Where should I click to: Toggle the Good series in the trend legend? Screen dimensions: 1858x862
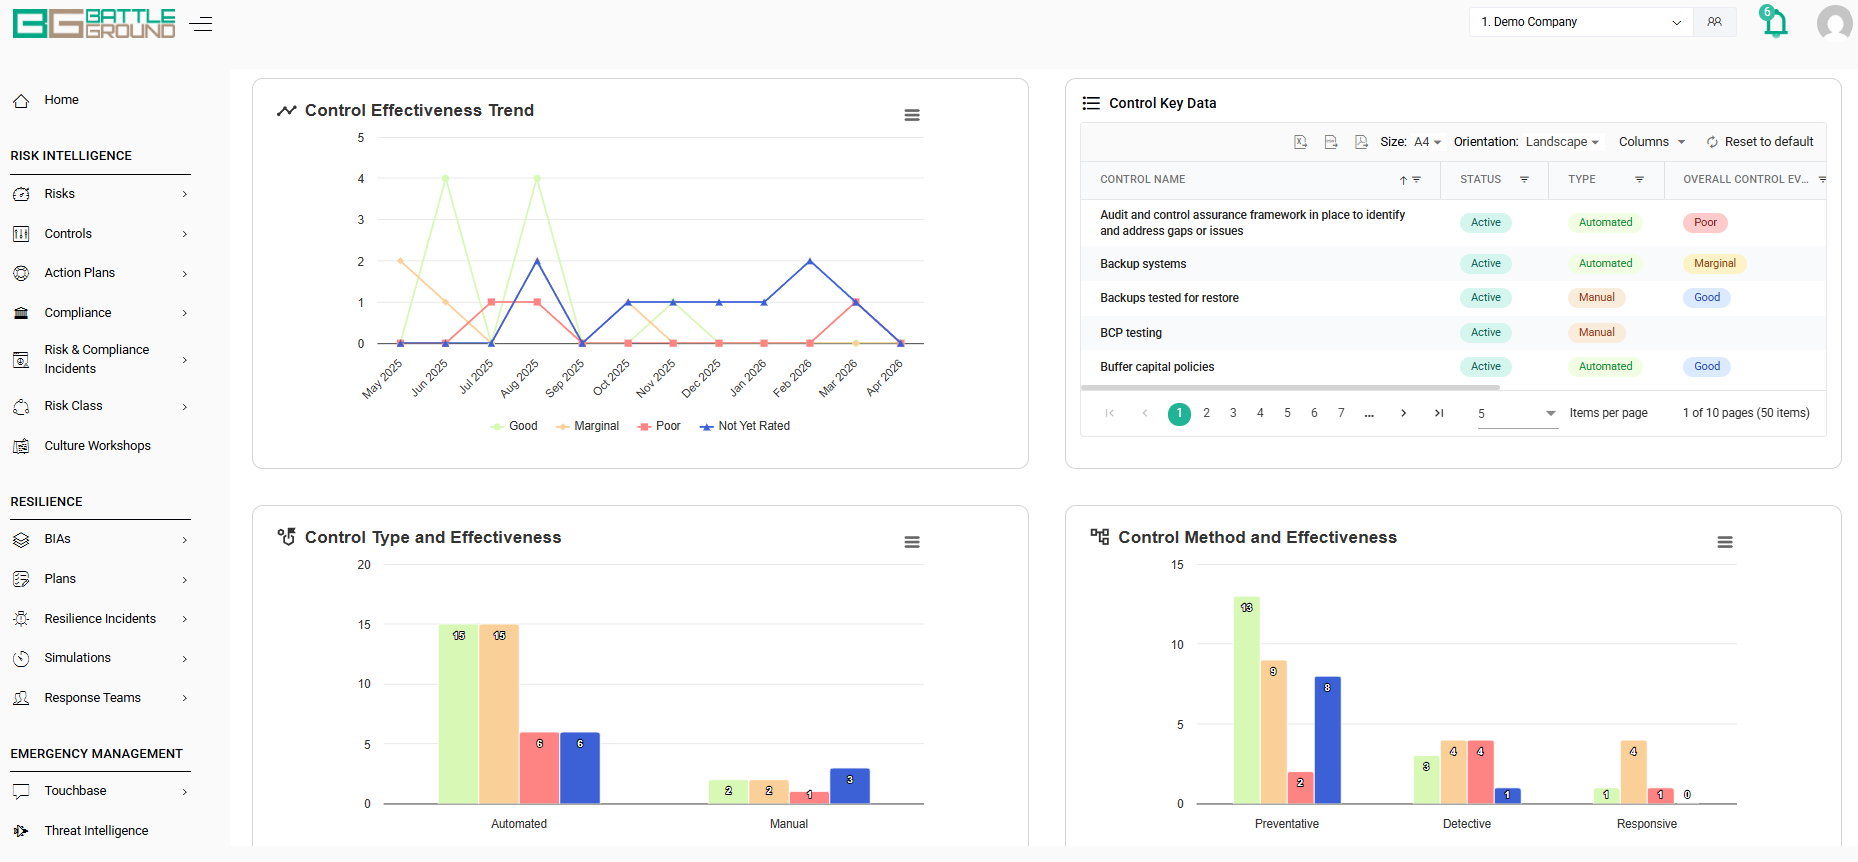coord(514,426)
